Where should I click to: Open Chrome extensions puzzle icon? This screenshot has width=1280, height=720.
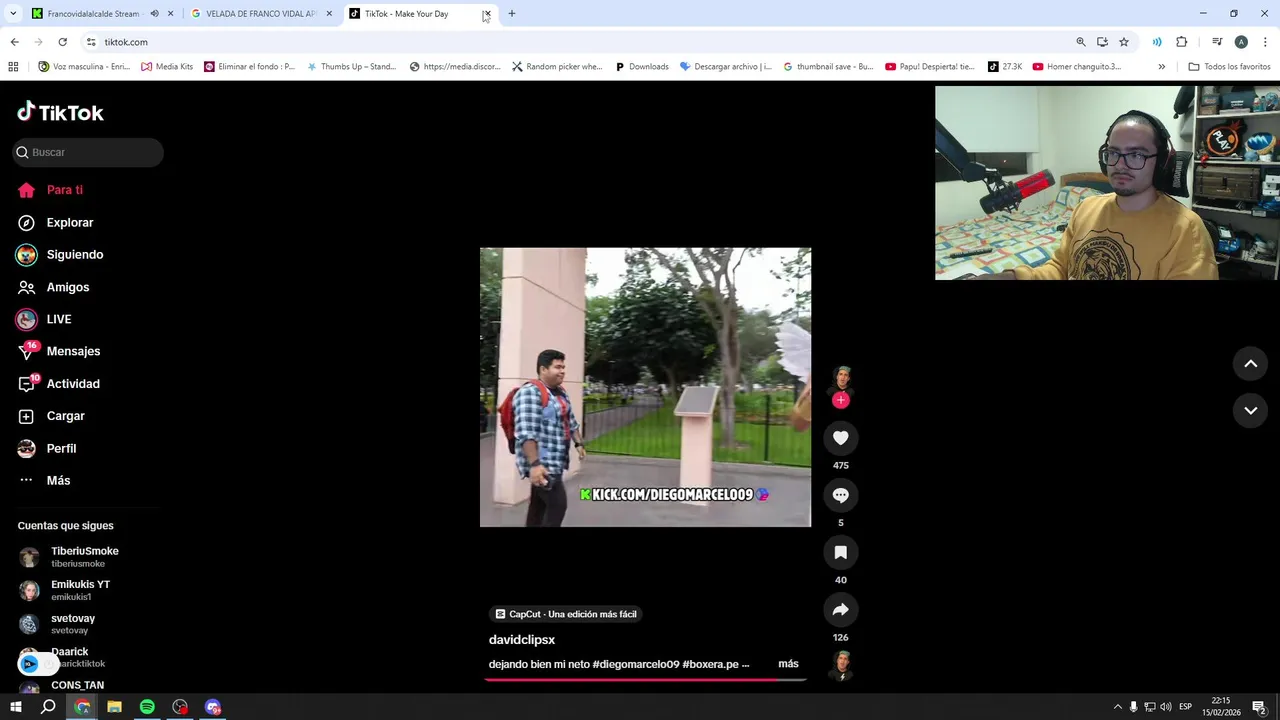[x=1181, y=42]
